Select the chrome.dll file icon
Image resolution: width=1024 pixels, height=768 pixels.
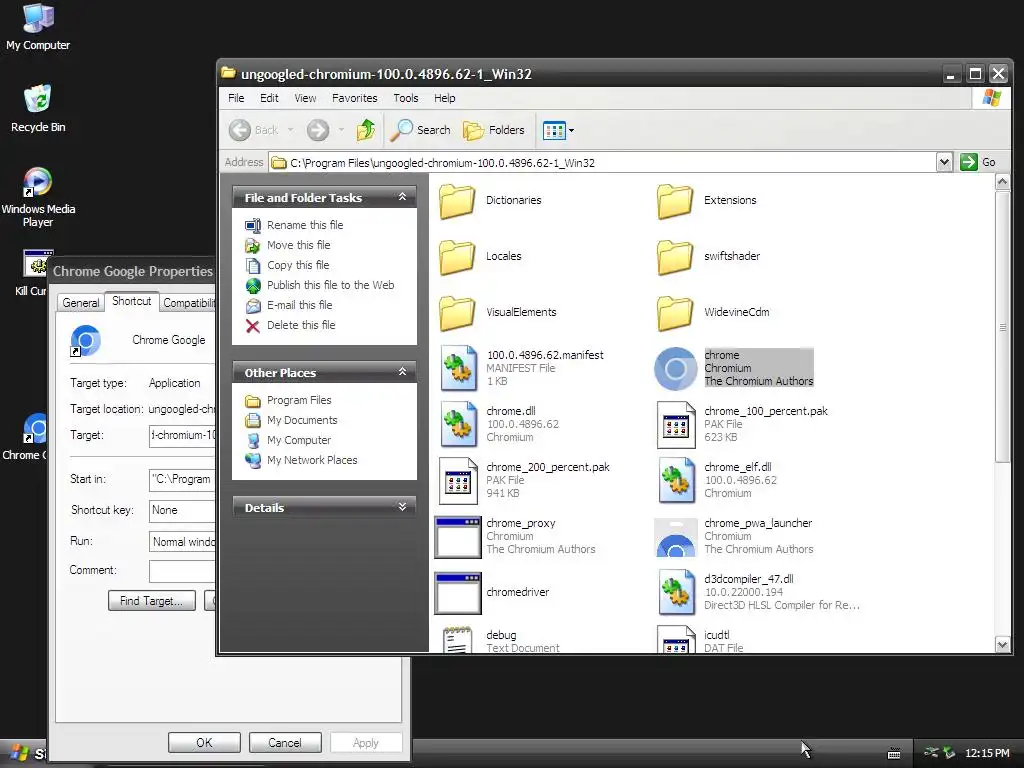pos(458,424)
